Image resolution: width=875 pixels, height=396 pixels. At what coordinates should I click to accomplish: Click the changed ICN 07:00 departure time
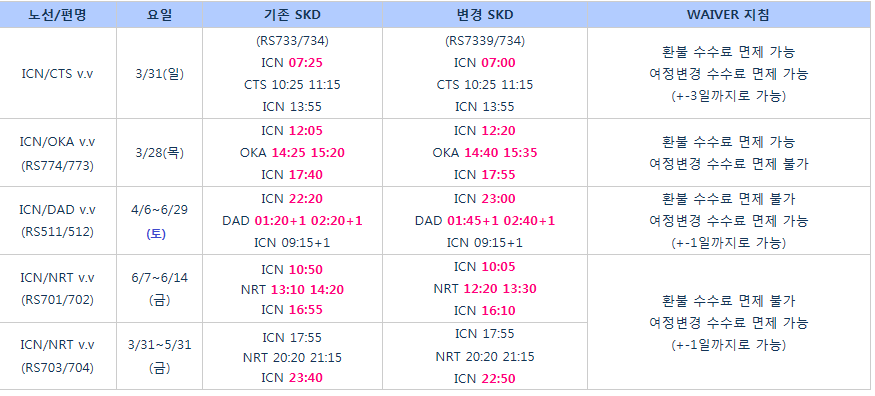pyautogui.click(x=485, y=62)
